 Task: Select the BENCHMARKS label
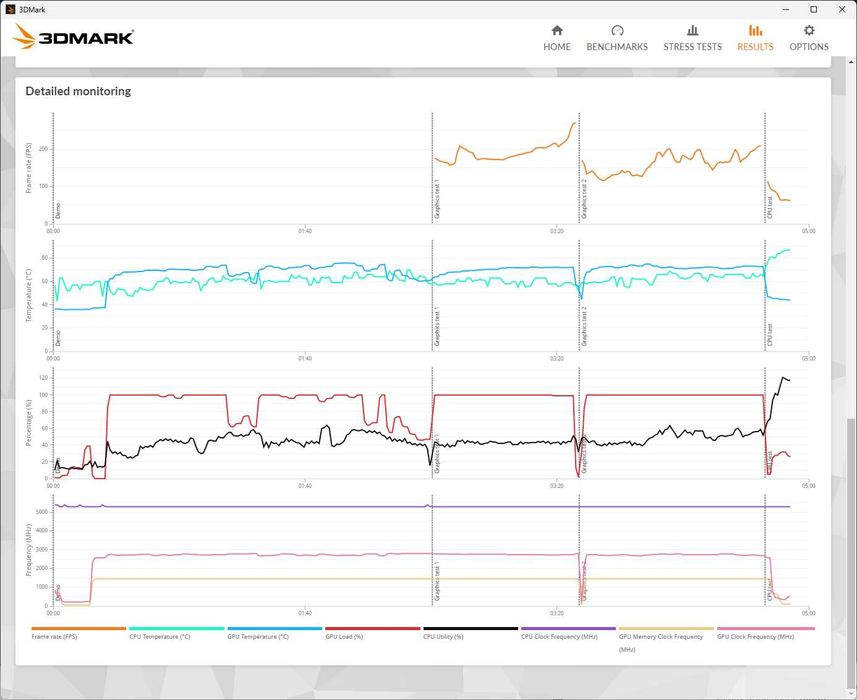click(617, 47)
